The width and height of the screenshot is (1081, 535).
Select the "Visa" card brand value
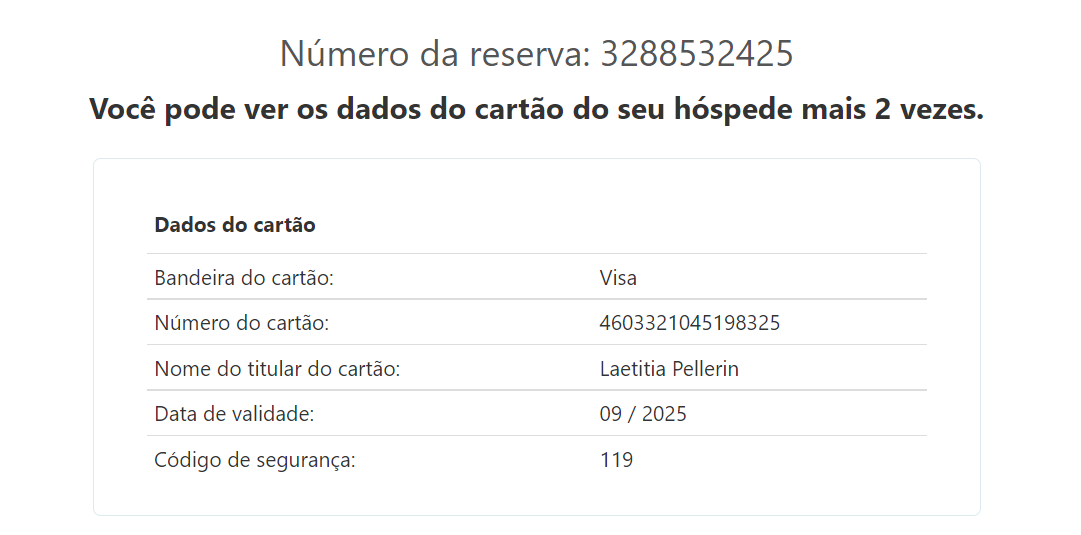(x=618, y=277)
